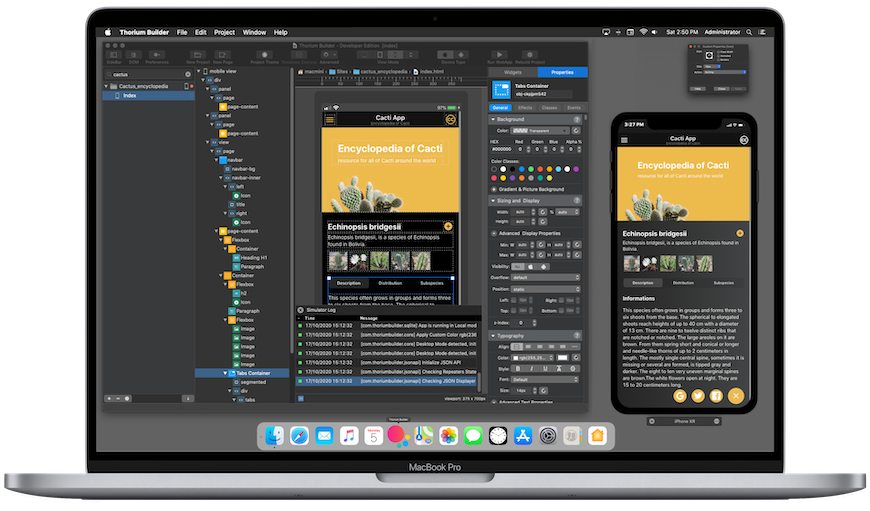Viewport: 870px width, 511px height.
Task: Apply underline text style
Action: click(545, 368)
